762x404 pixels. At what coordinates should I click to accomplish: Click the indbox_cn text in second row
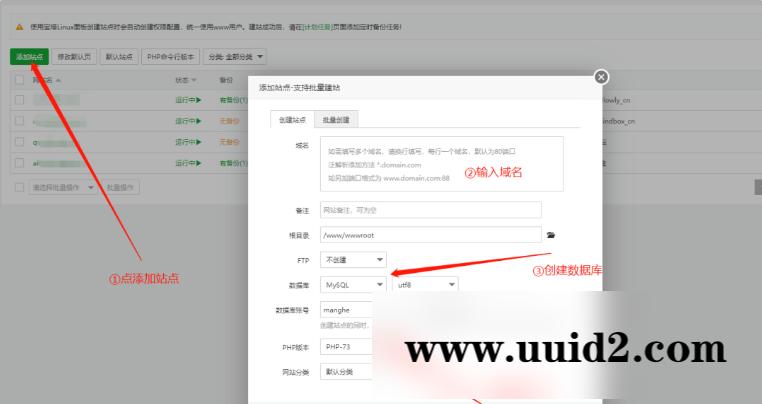coord(618,121)
